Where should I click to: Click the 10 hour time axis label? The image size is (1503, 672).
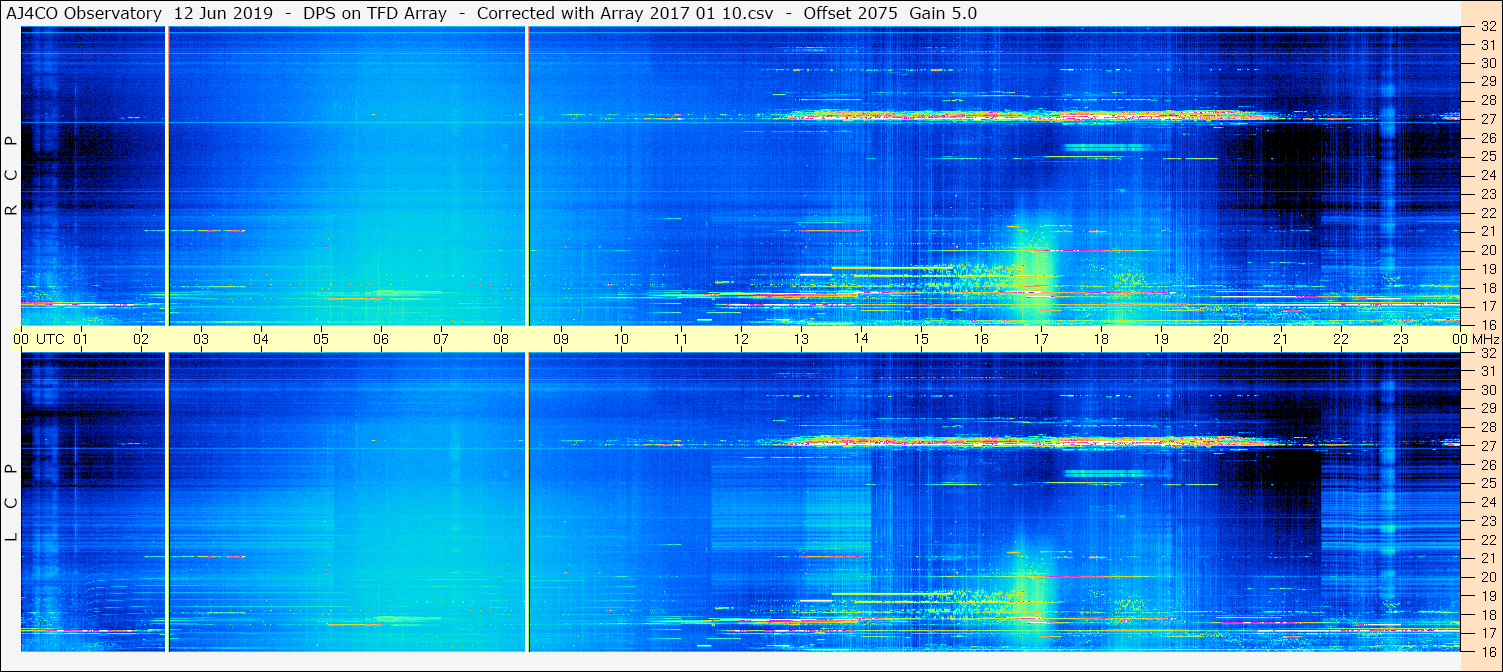click(x=621, y=339)
